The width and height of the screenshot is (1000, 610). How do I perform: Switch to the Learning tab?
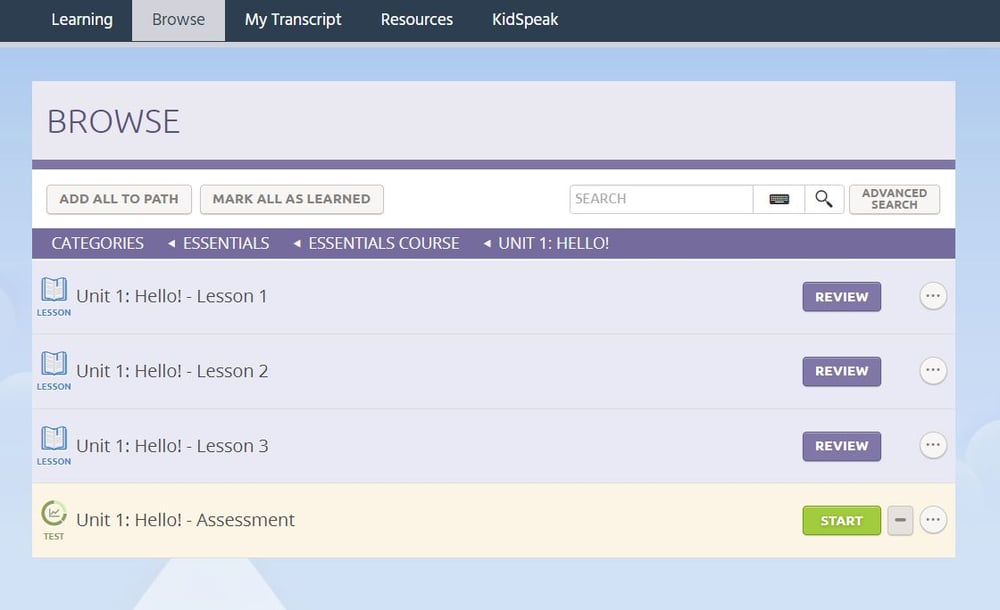tap(82, 19)
